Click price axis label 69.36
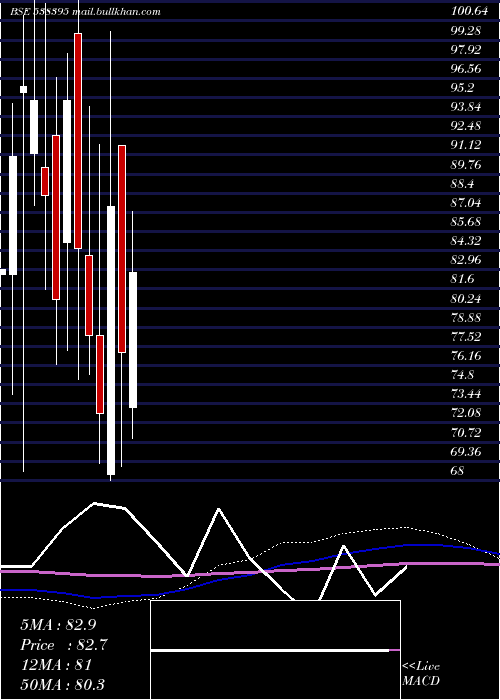The height and width of the screenshot is (700, 500). click(x=466, y=451)
